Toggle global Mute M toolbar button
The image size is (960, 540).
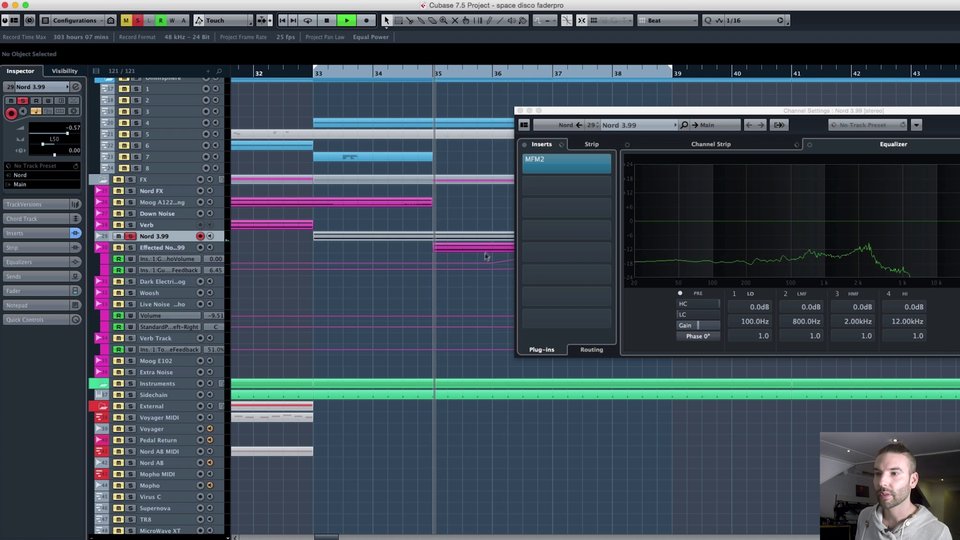tap(126, 20)
